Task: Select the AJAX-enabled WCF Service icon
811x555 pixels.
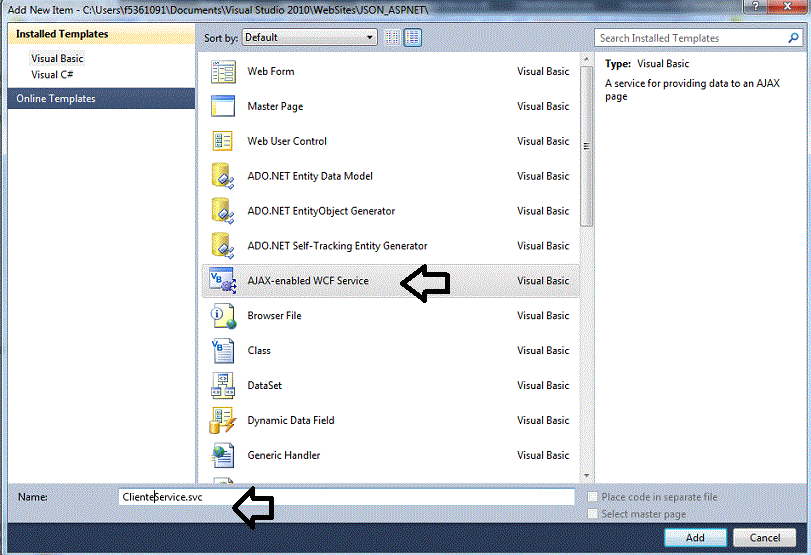Action: point(223,280)
